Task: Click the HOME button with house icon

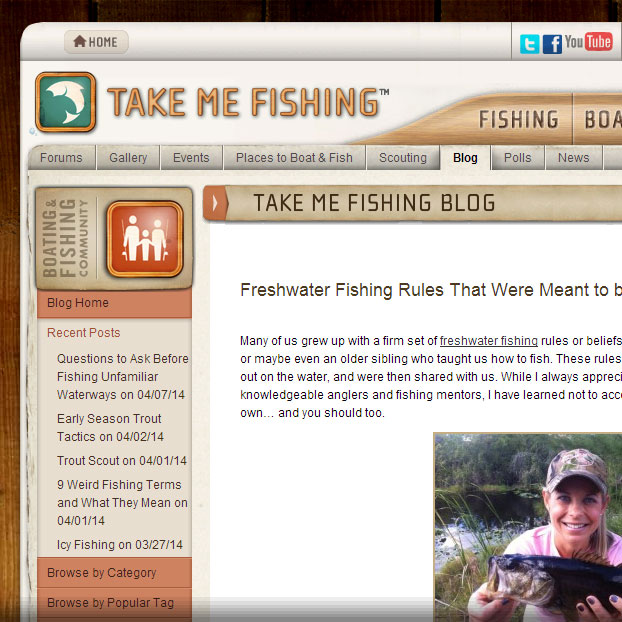Action: tap(96, 42)
